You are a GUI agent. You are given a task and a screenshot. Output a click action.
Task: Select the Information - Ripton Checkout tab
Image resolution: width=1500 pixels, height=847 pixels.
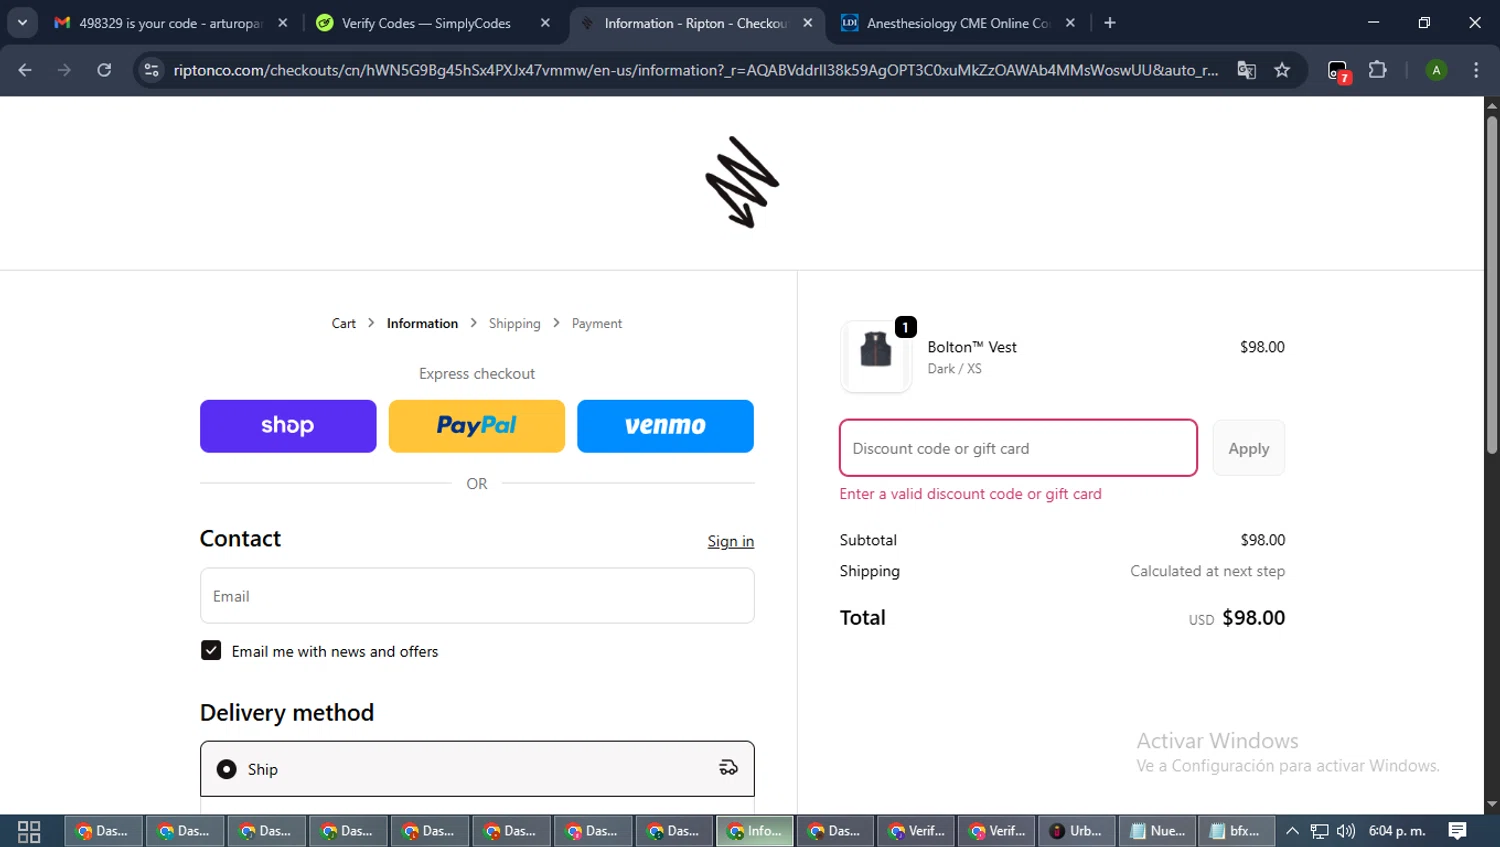pyautogui.click(x=695, y=23)
